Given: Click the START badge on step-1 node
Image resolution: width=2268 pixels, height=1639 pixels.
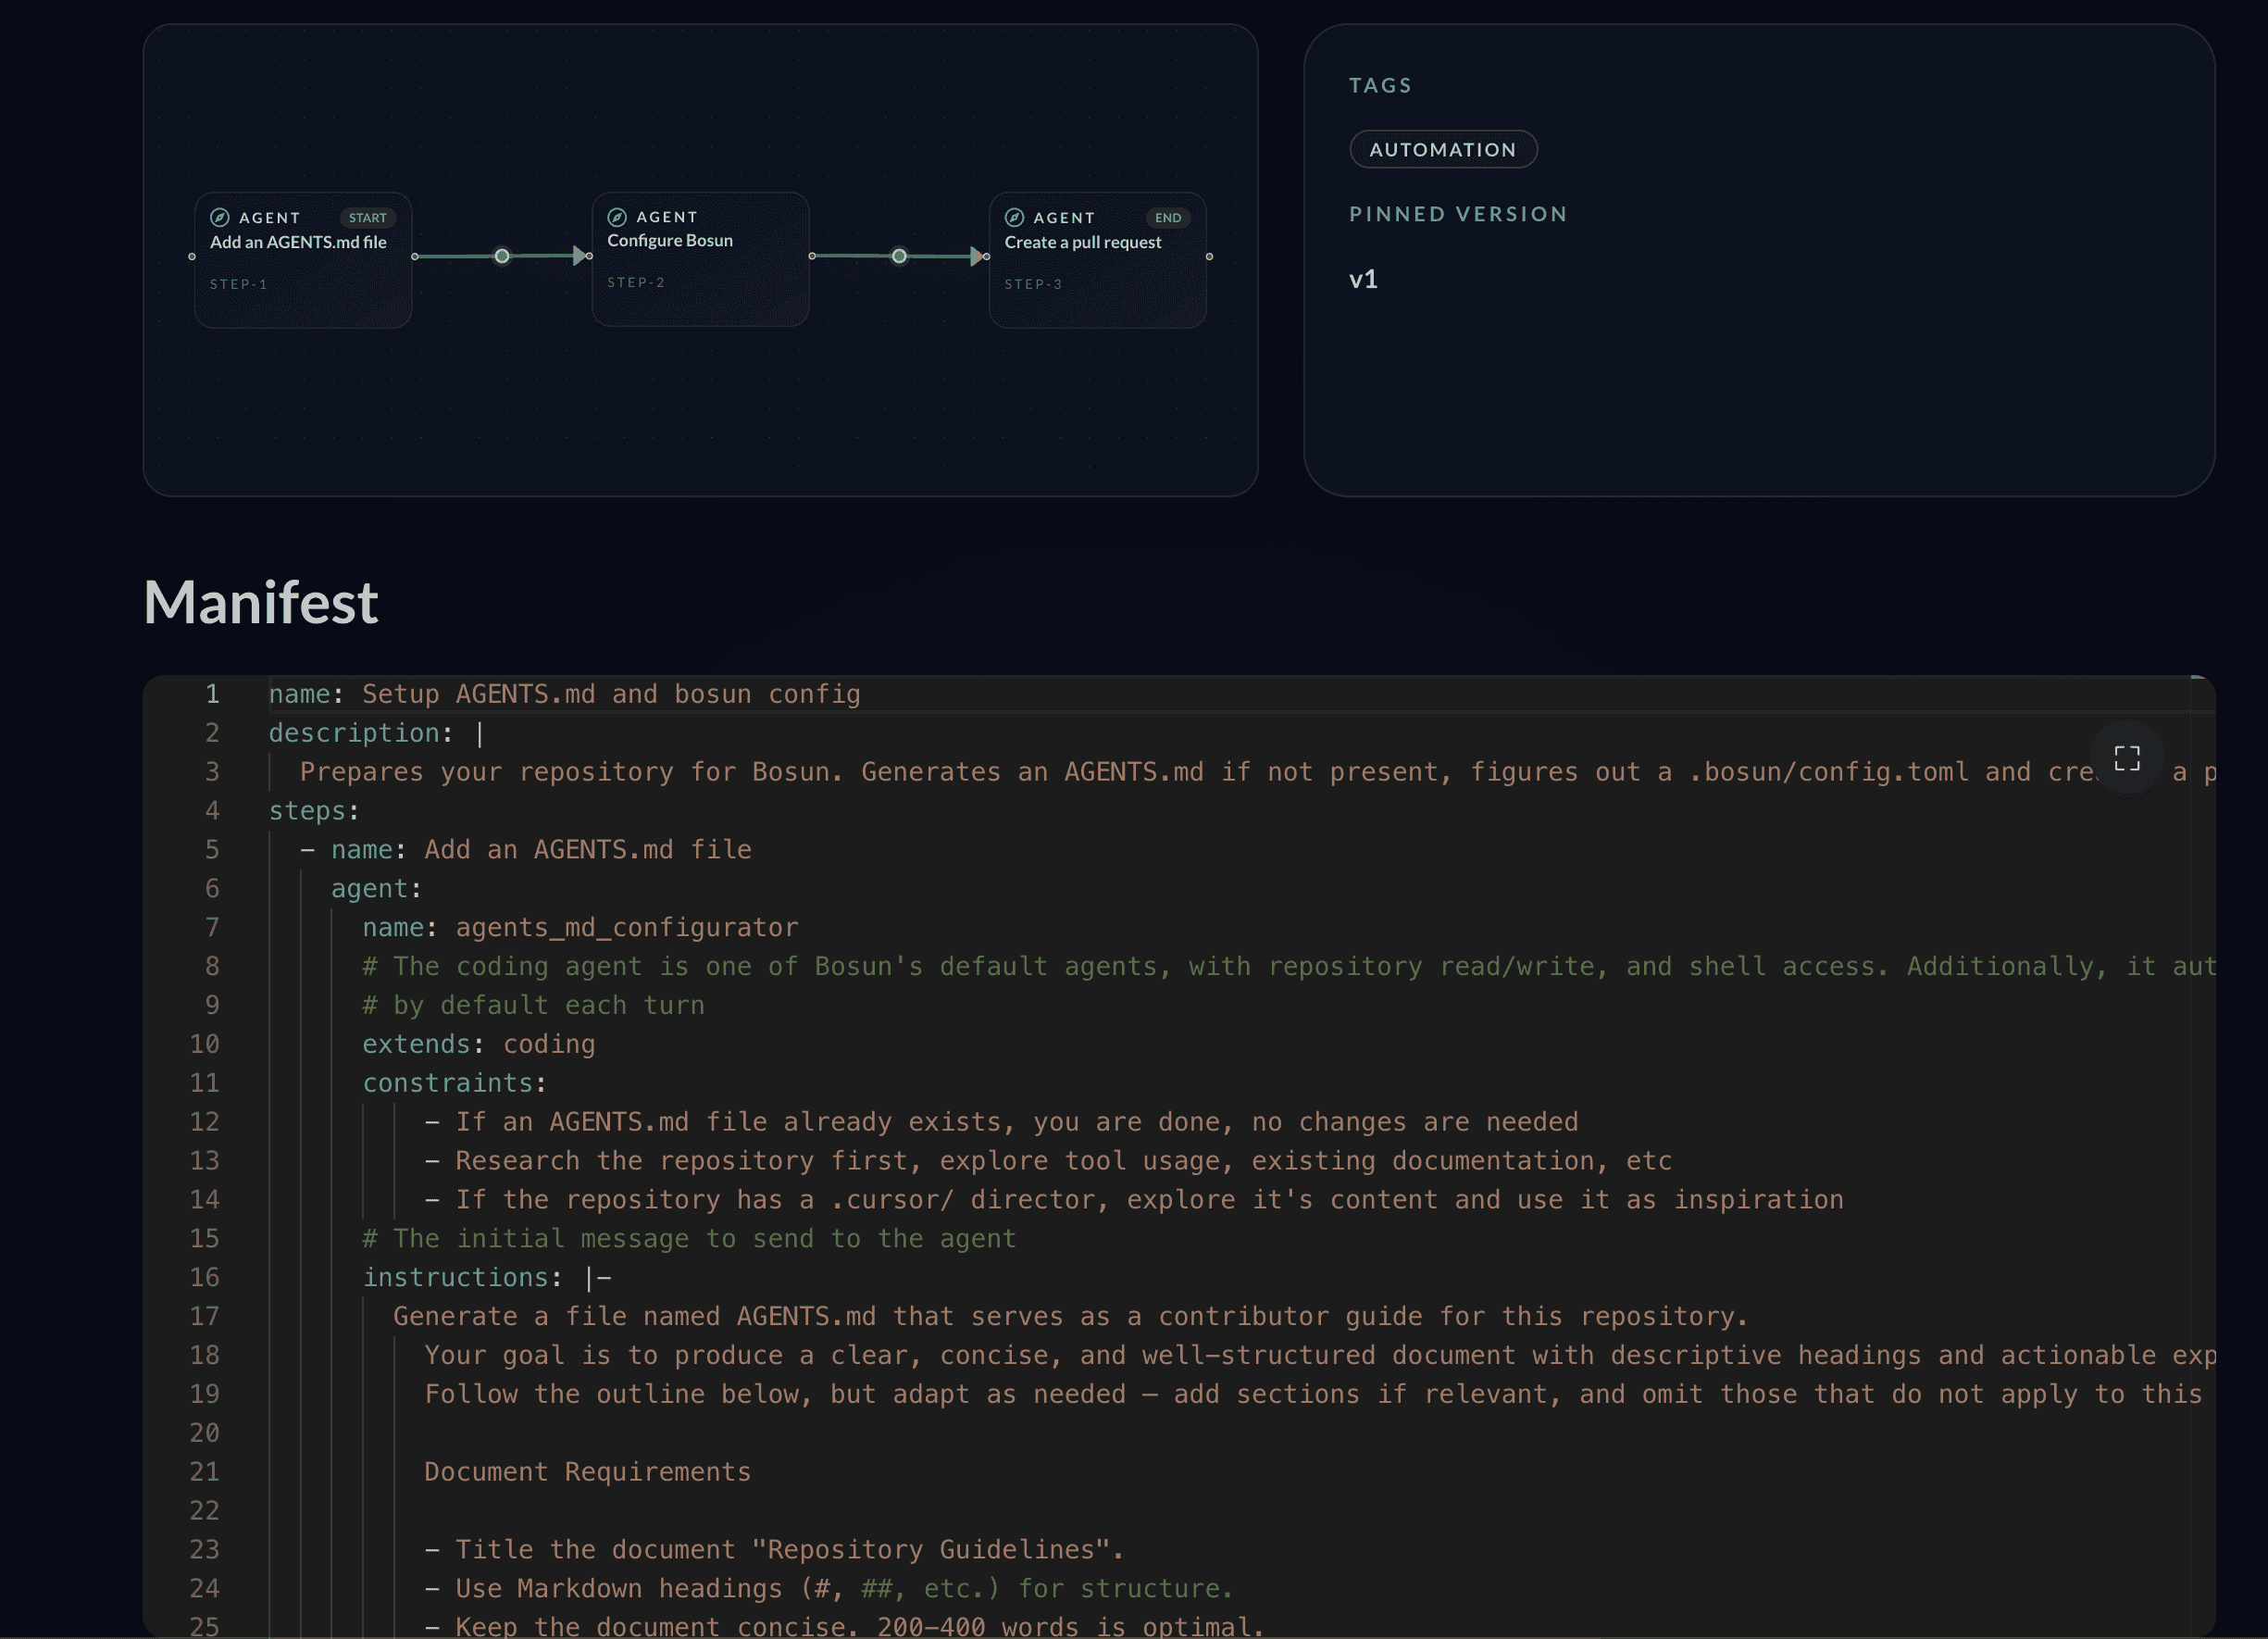Looking at the screenshot, I should pyautogui.click(x=367, y=218).
